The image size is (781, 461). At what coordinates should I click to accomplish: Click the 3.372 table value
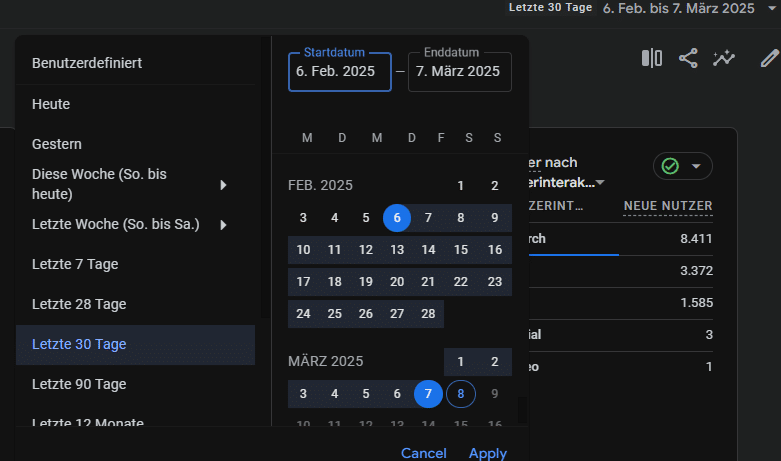point(696,271)
